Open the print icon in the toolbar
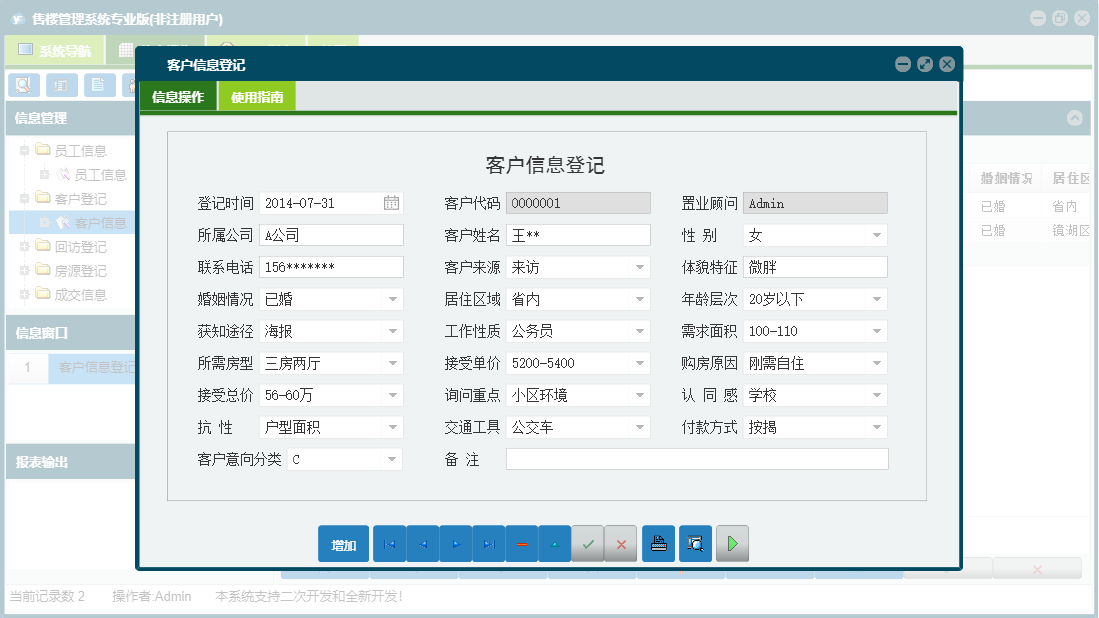The image size is (1099, 618). pos(658,543)
